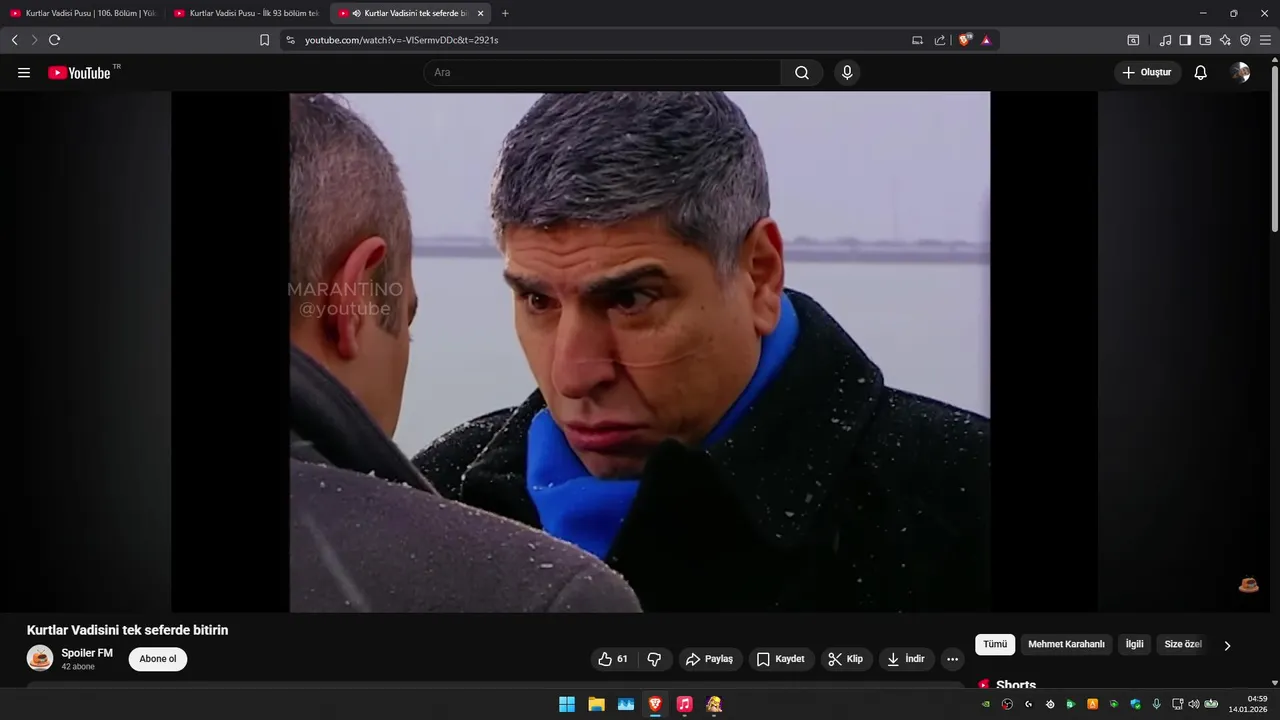Click the Kurtlar Vadisini tek seferde bitirin title
This screenshot has width=1280, height=720.
coord(127,630)
